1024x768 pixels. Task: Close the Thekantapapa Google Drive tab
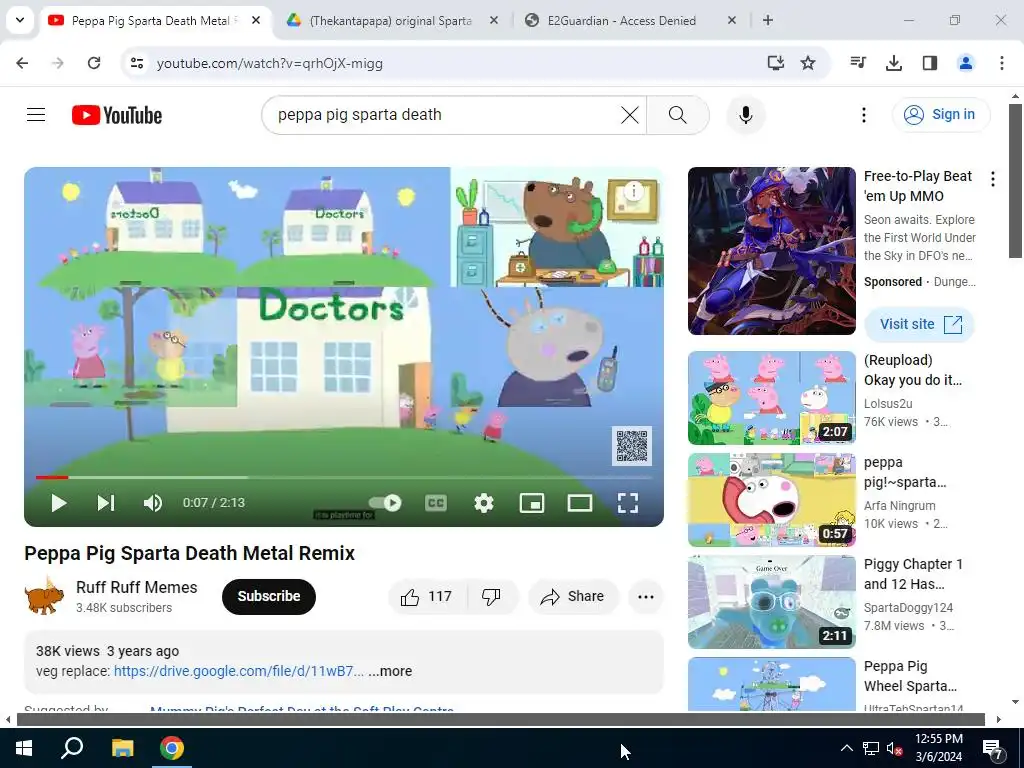pyautogui.click(x=494, y=20)
